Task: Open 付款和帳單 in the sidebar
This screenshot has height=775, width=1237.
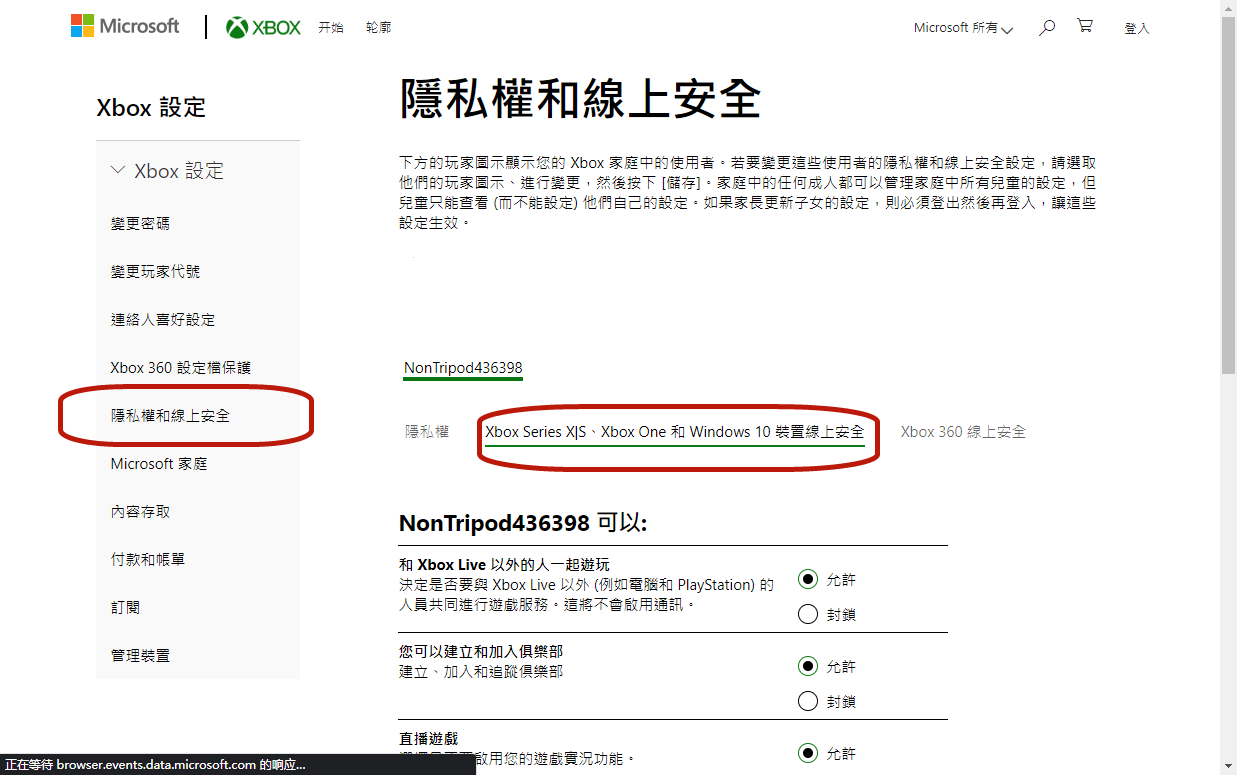Action: point(147,560)
